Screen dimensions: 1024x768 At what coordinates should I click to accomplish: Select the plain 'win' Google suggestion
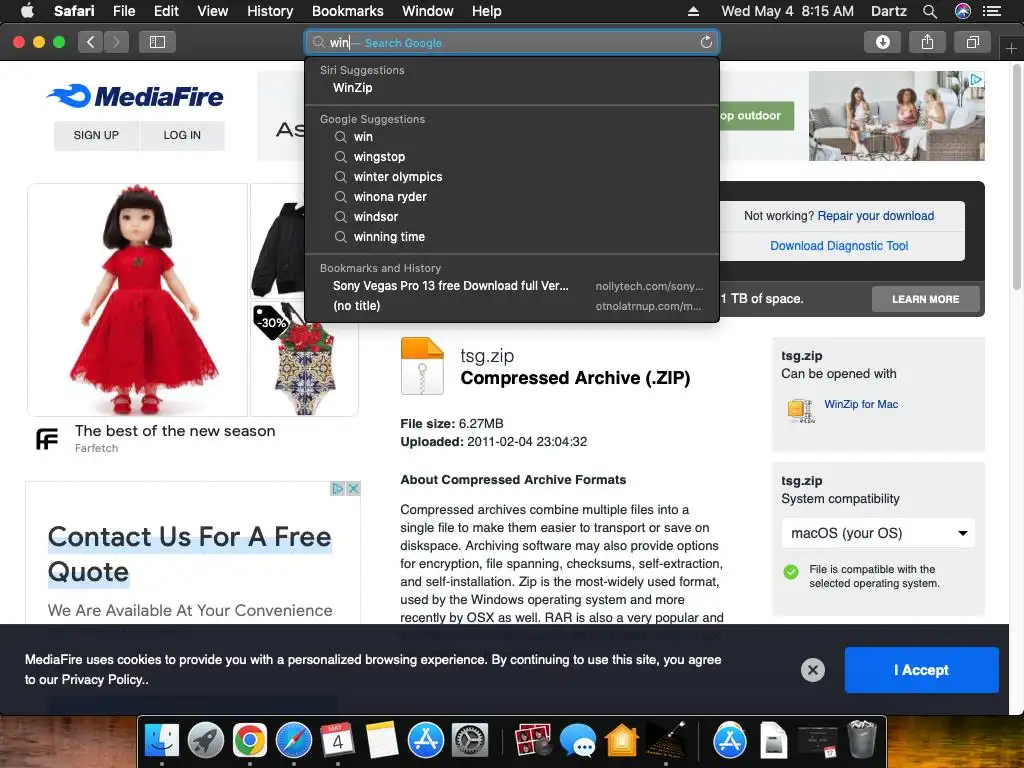[x=512, y=136]
